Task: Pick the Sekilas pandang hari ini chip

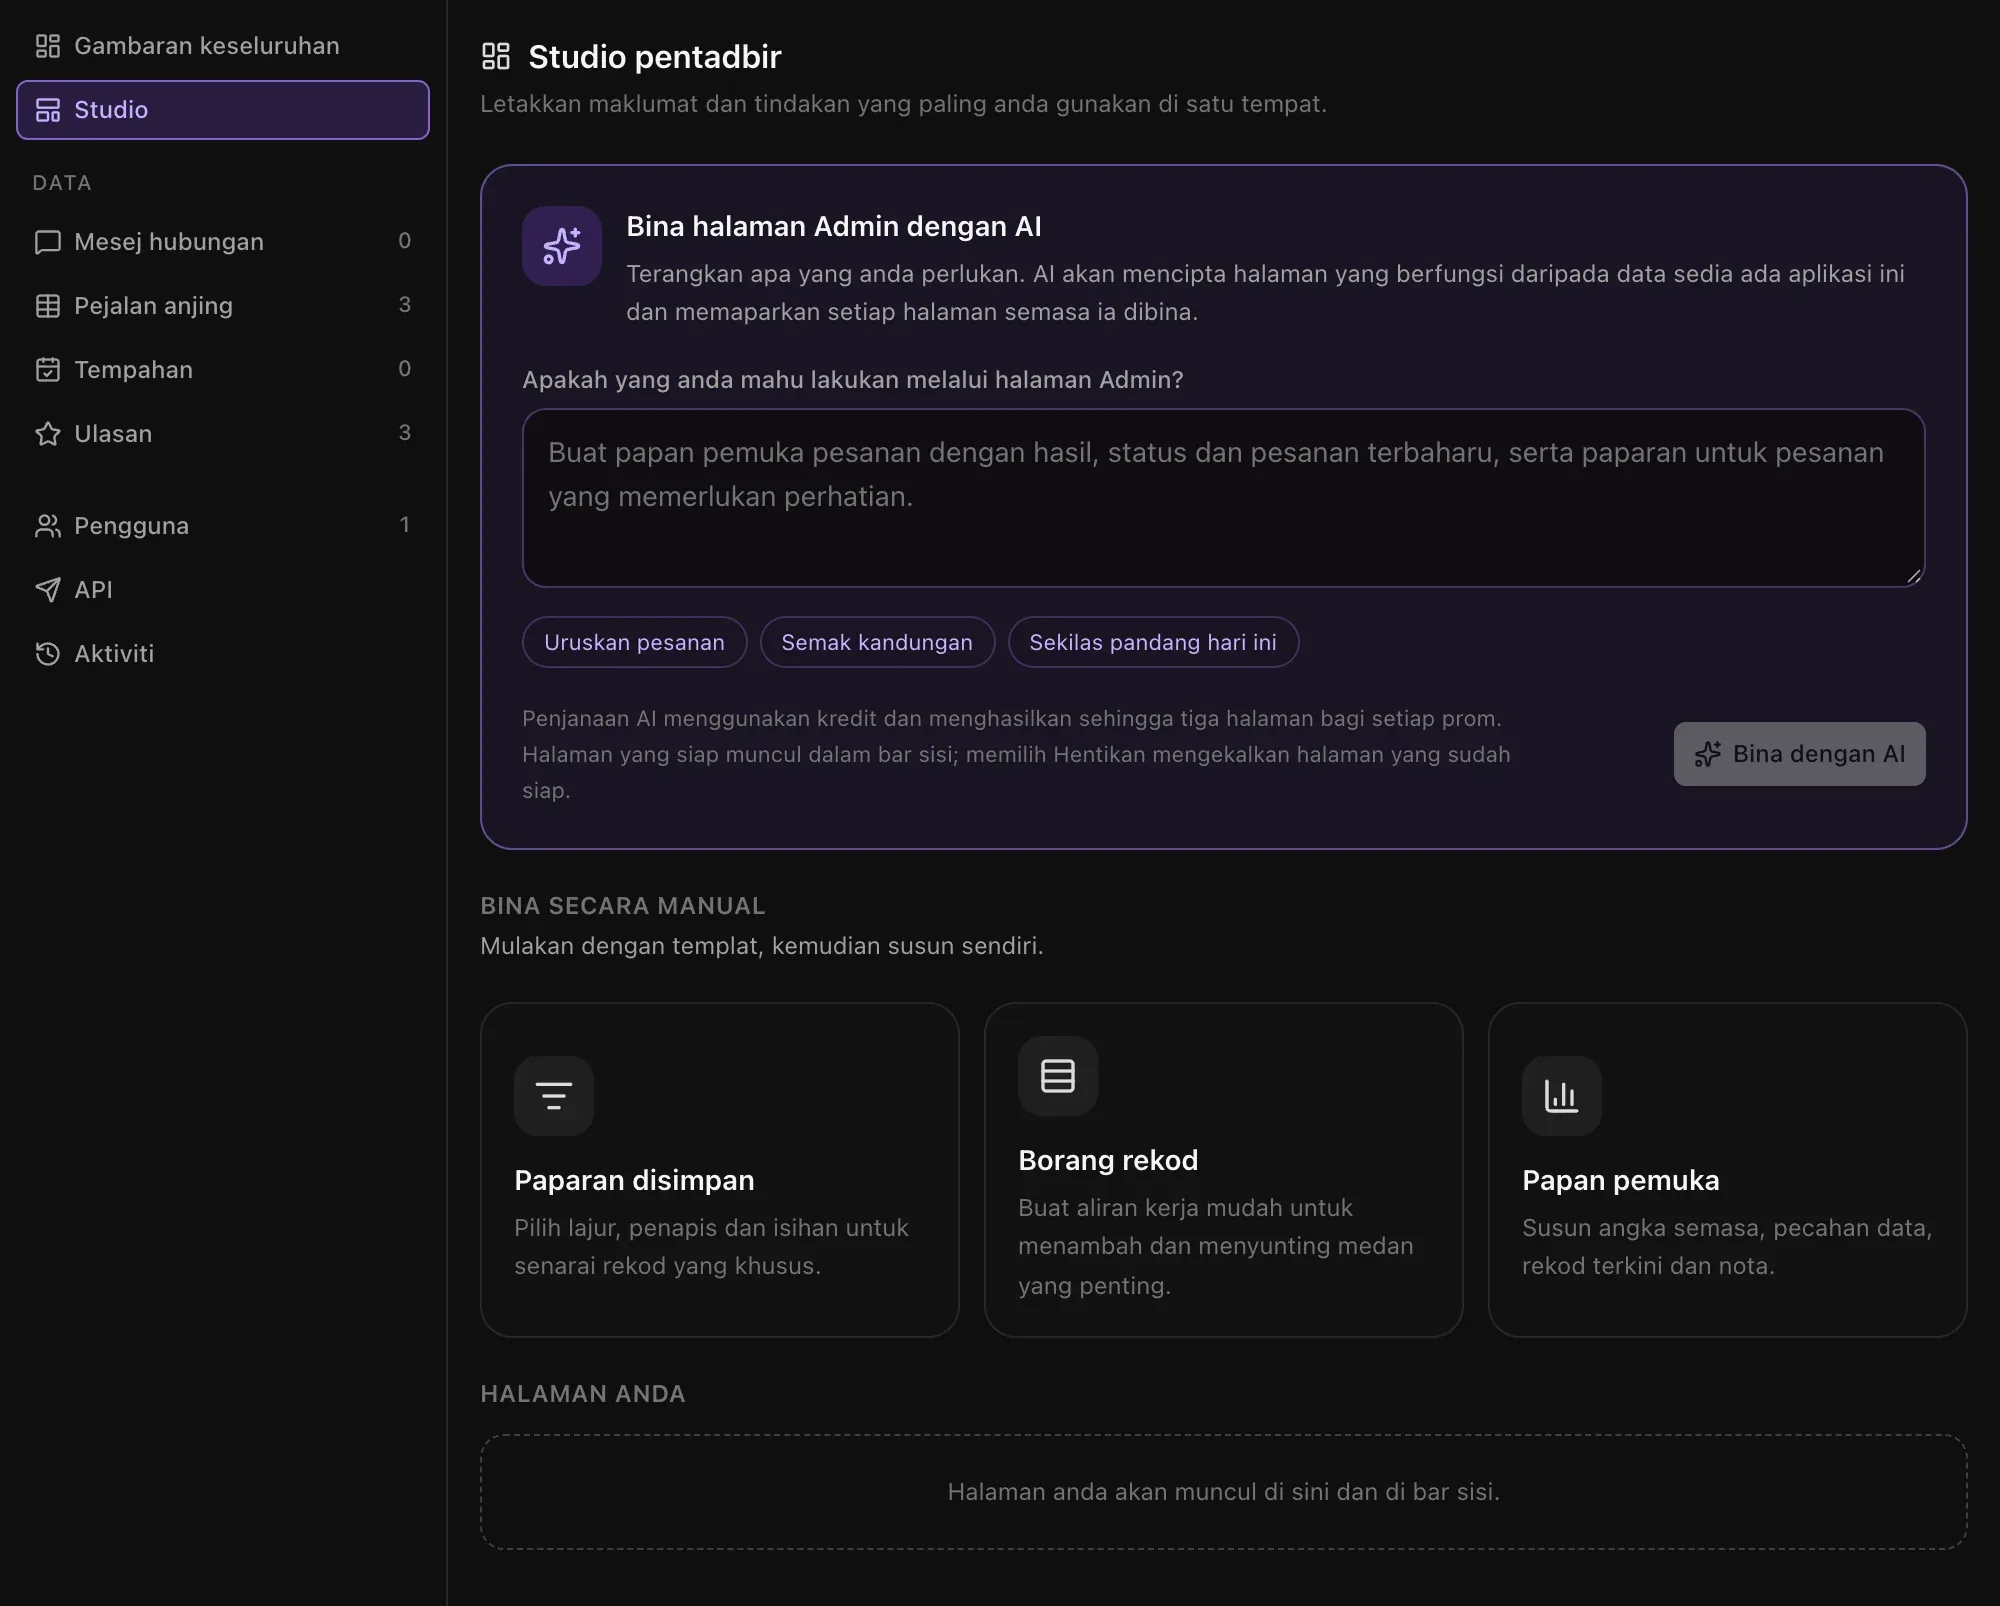Action: tap(1153, 642)
